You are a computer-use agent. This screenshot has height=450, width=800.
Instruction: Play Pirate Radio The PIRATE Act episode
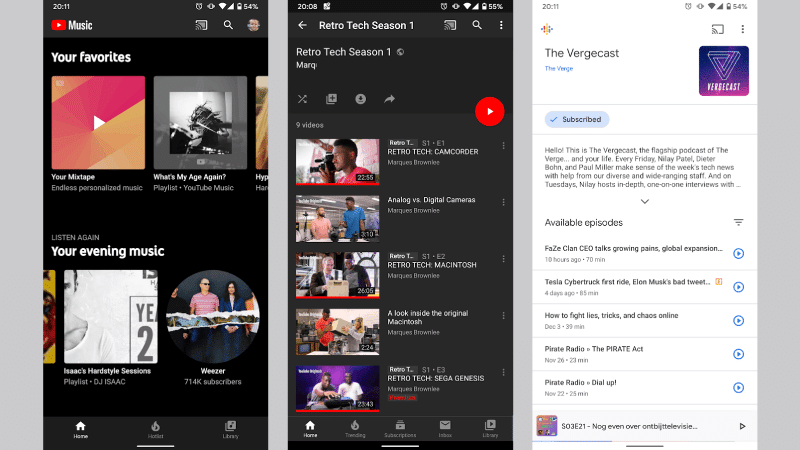click(738, 354)
